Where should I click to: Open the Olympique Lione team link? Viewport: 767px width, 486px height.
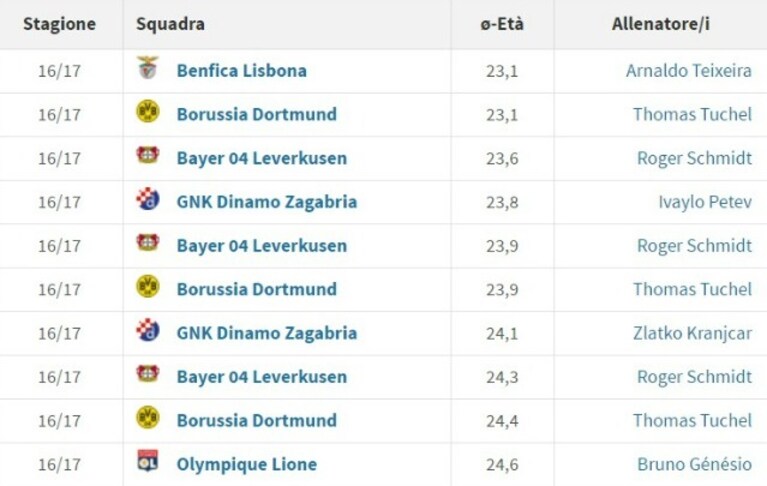247,464
